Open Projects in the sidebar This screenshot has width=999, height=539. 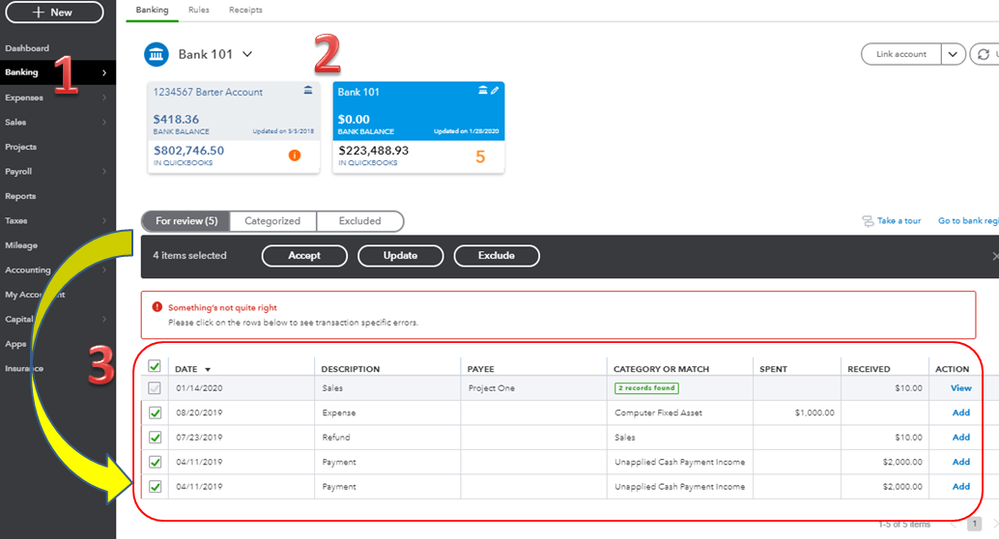click(21, 147)
